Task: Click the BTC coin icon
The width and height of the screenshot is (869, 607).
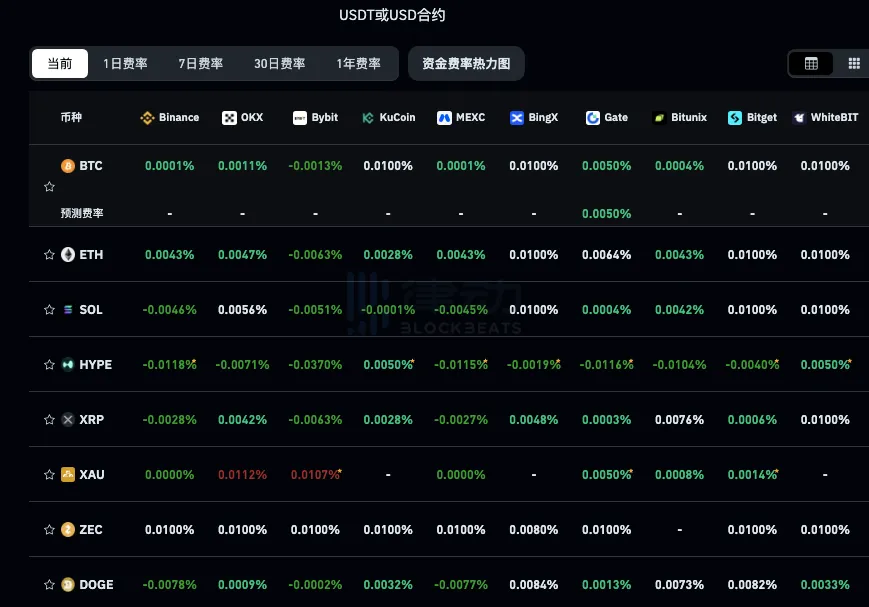Action: click(x=68, y=166)
